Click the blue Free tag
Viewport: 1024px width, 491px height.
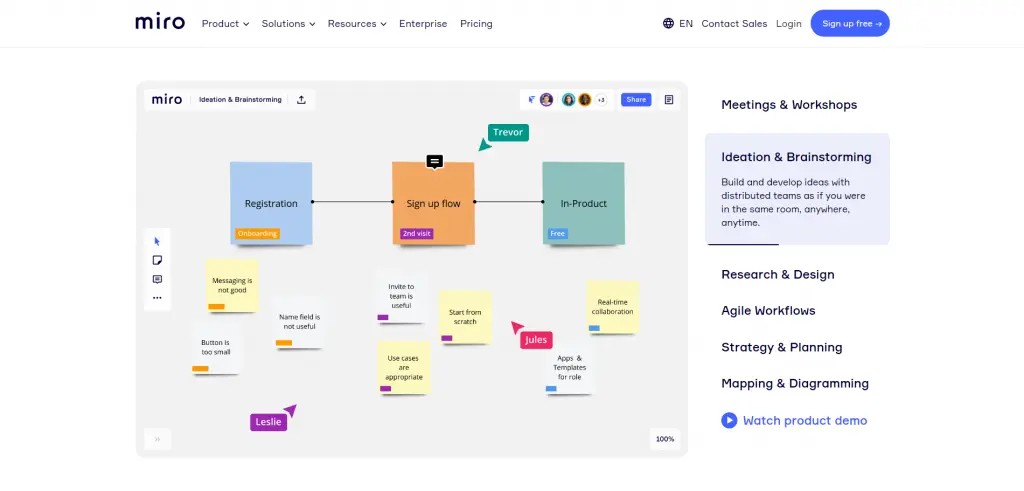click(x=557, y=233)
